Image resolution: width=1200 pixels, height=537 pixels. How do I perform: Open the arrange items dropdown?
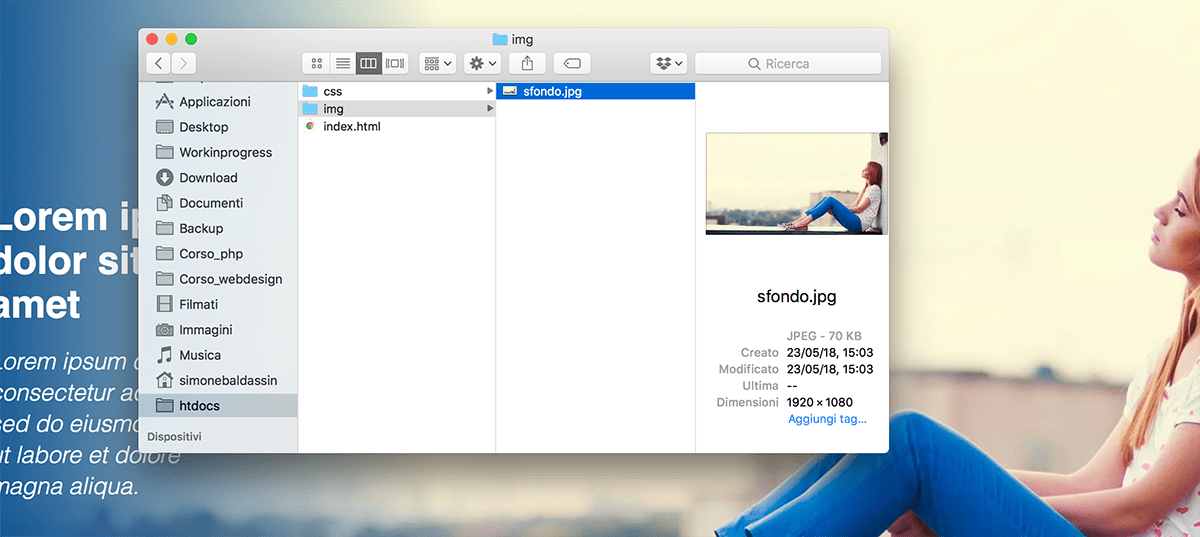tap(438, 63)
